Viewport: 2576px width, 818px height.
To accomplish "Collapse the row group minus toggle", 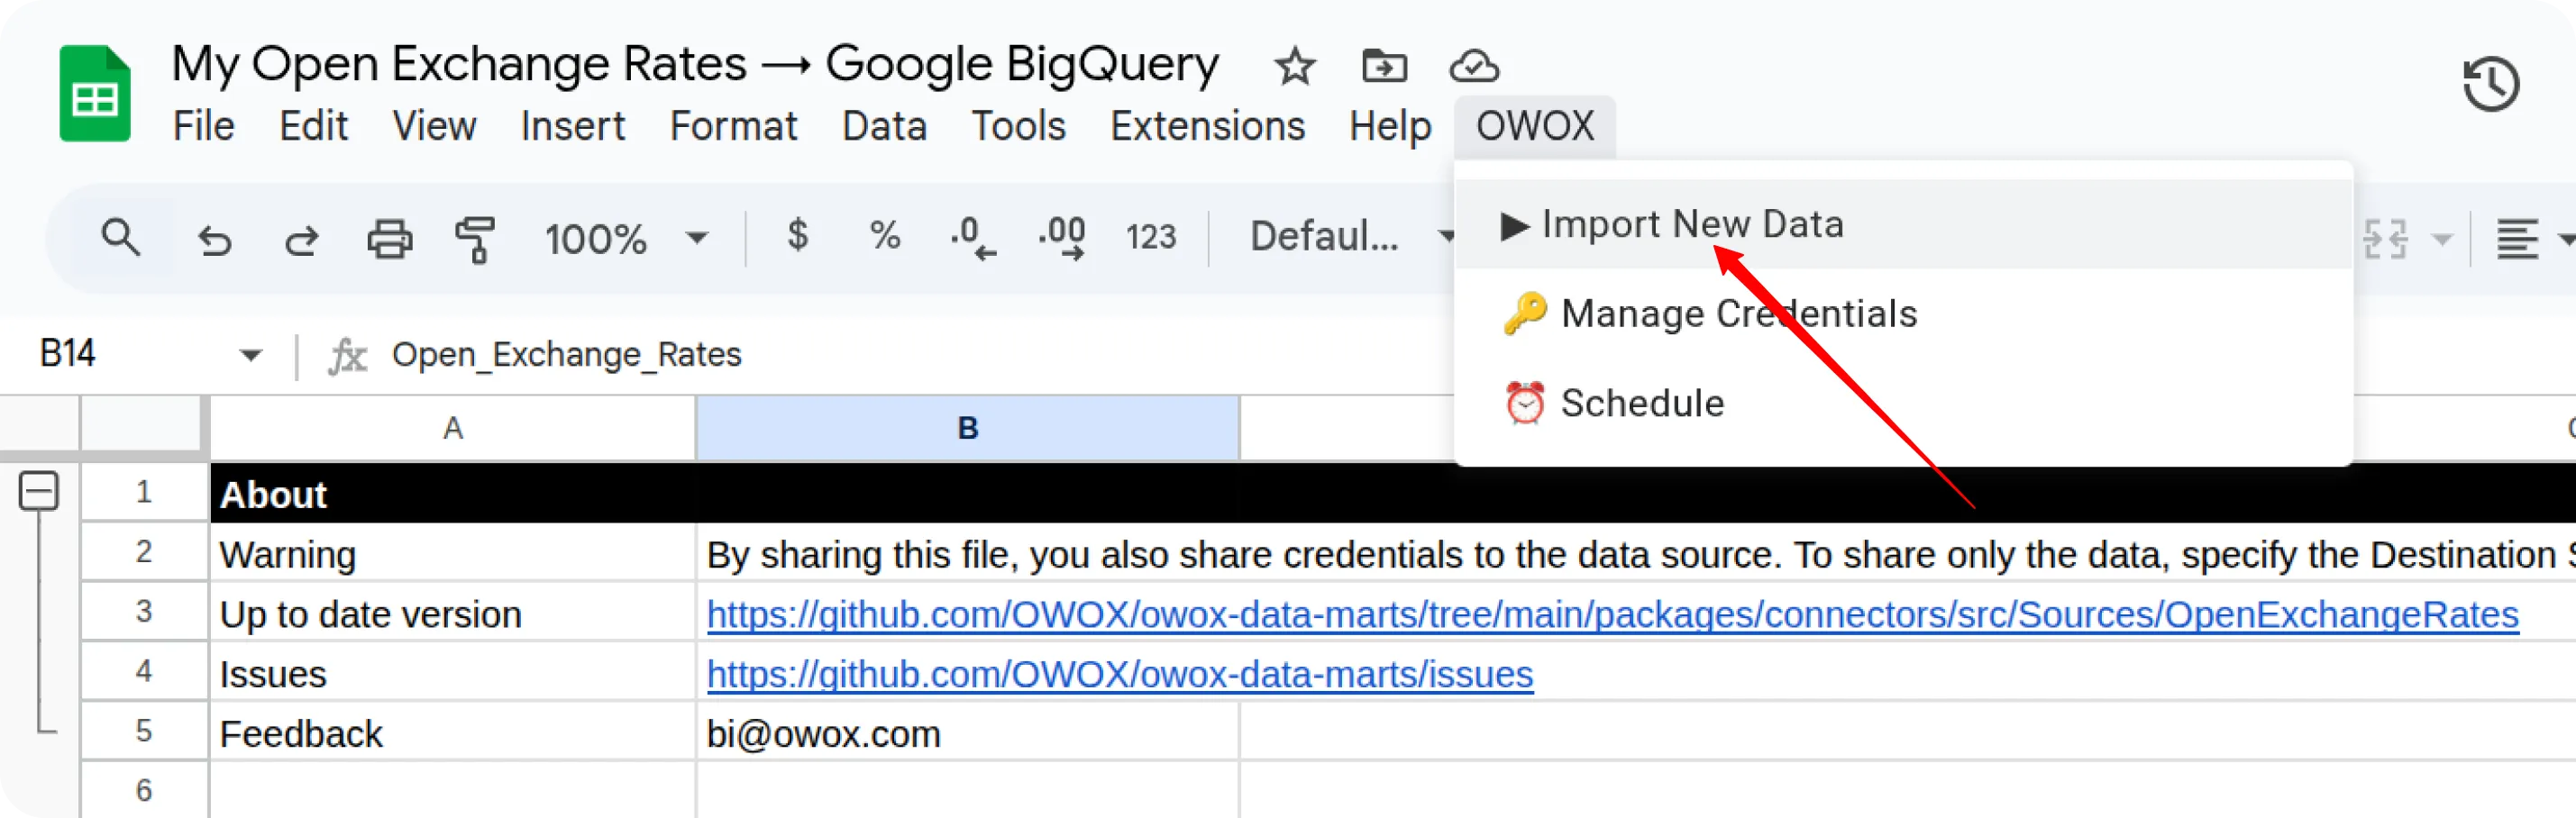I will 39,491.
